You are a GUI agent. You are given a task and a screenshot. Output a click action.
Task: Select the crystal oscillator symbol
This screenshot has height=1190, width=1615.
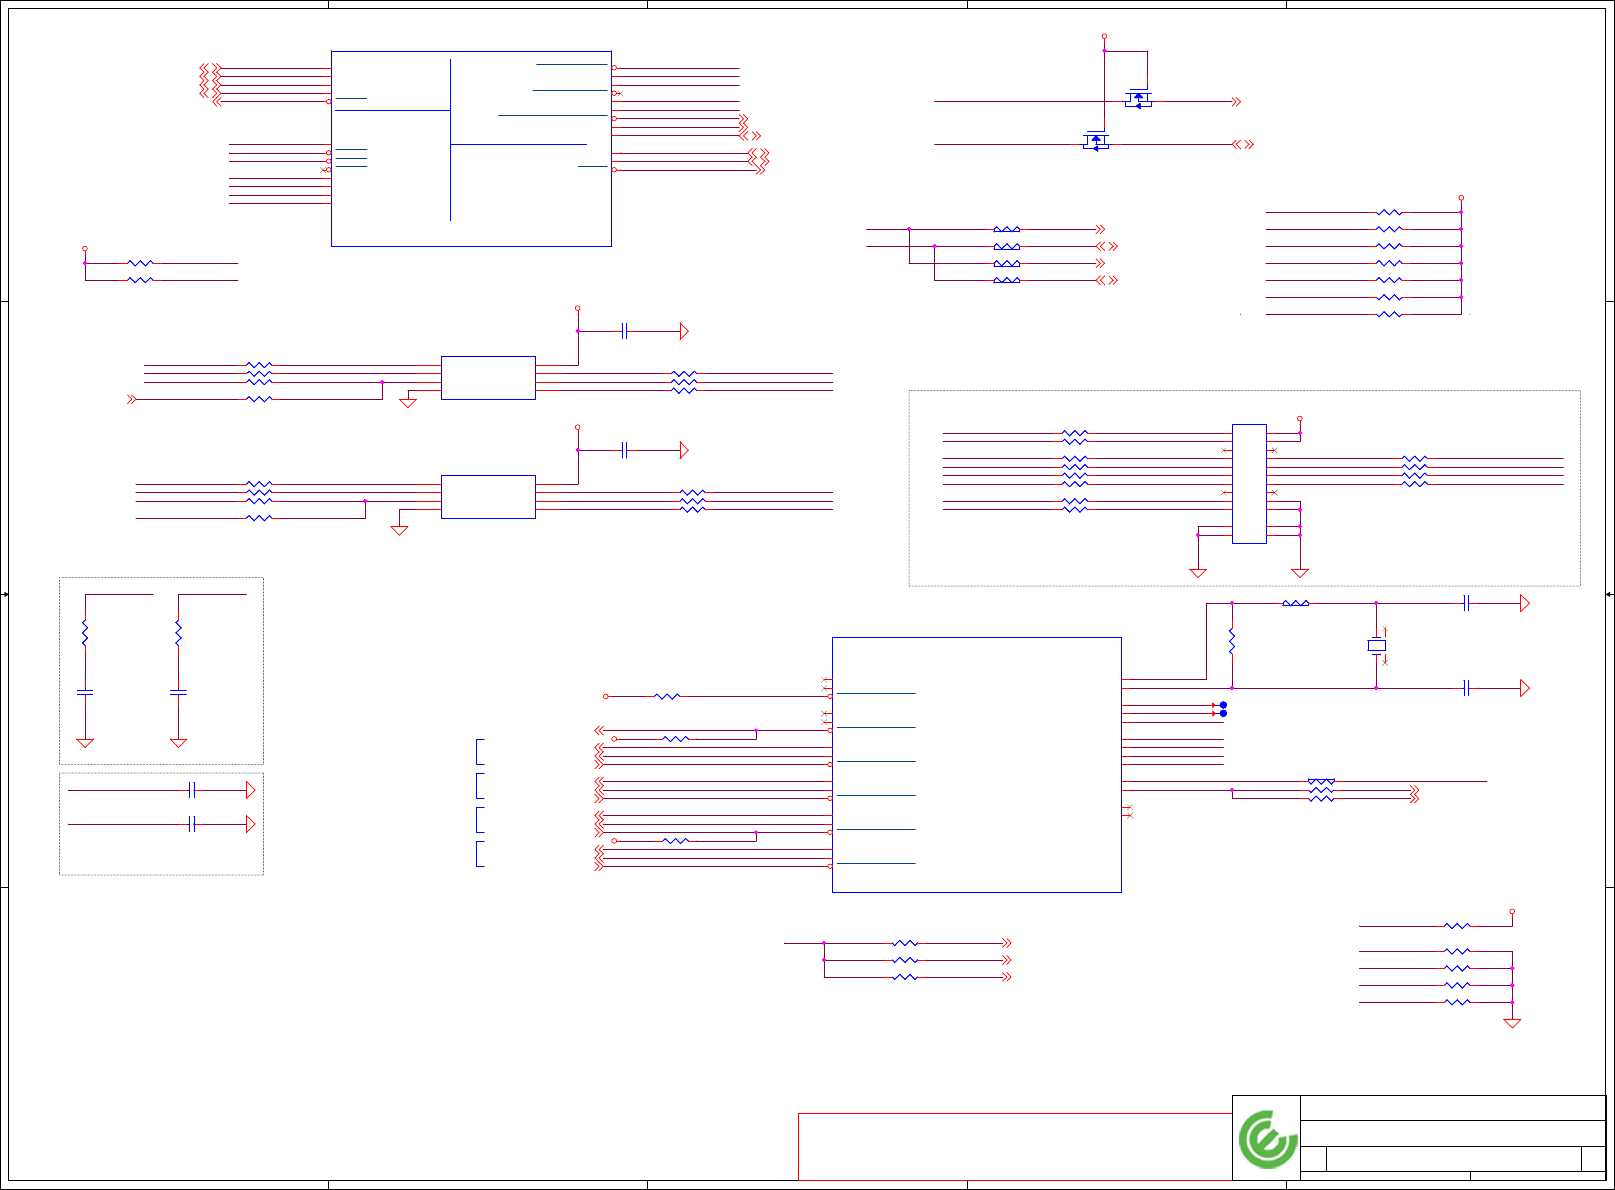(x=1377, y=646)
